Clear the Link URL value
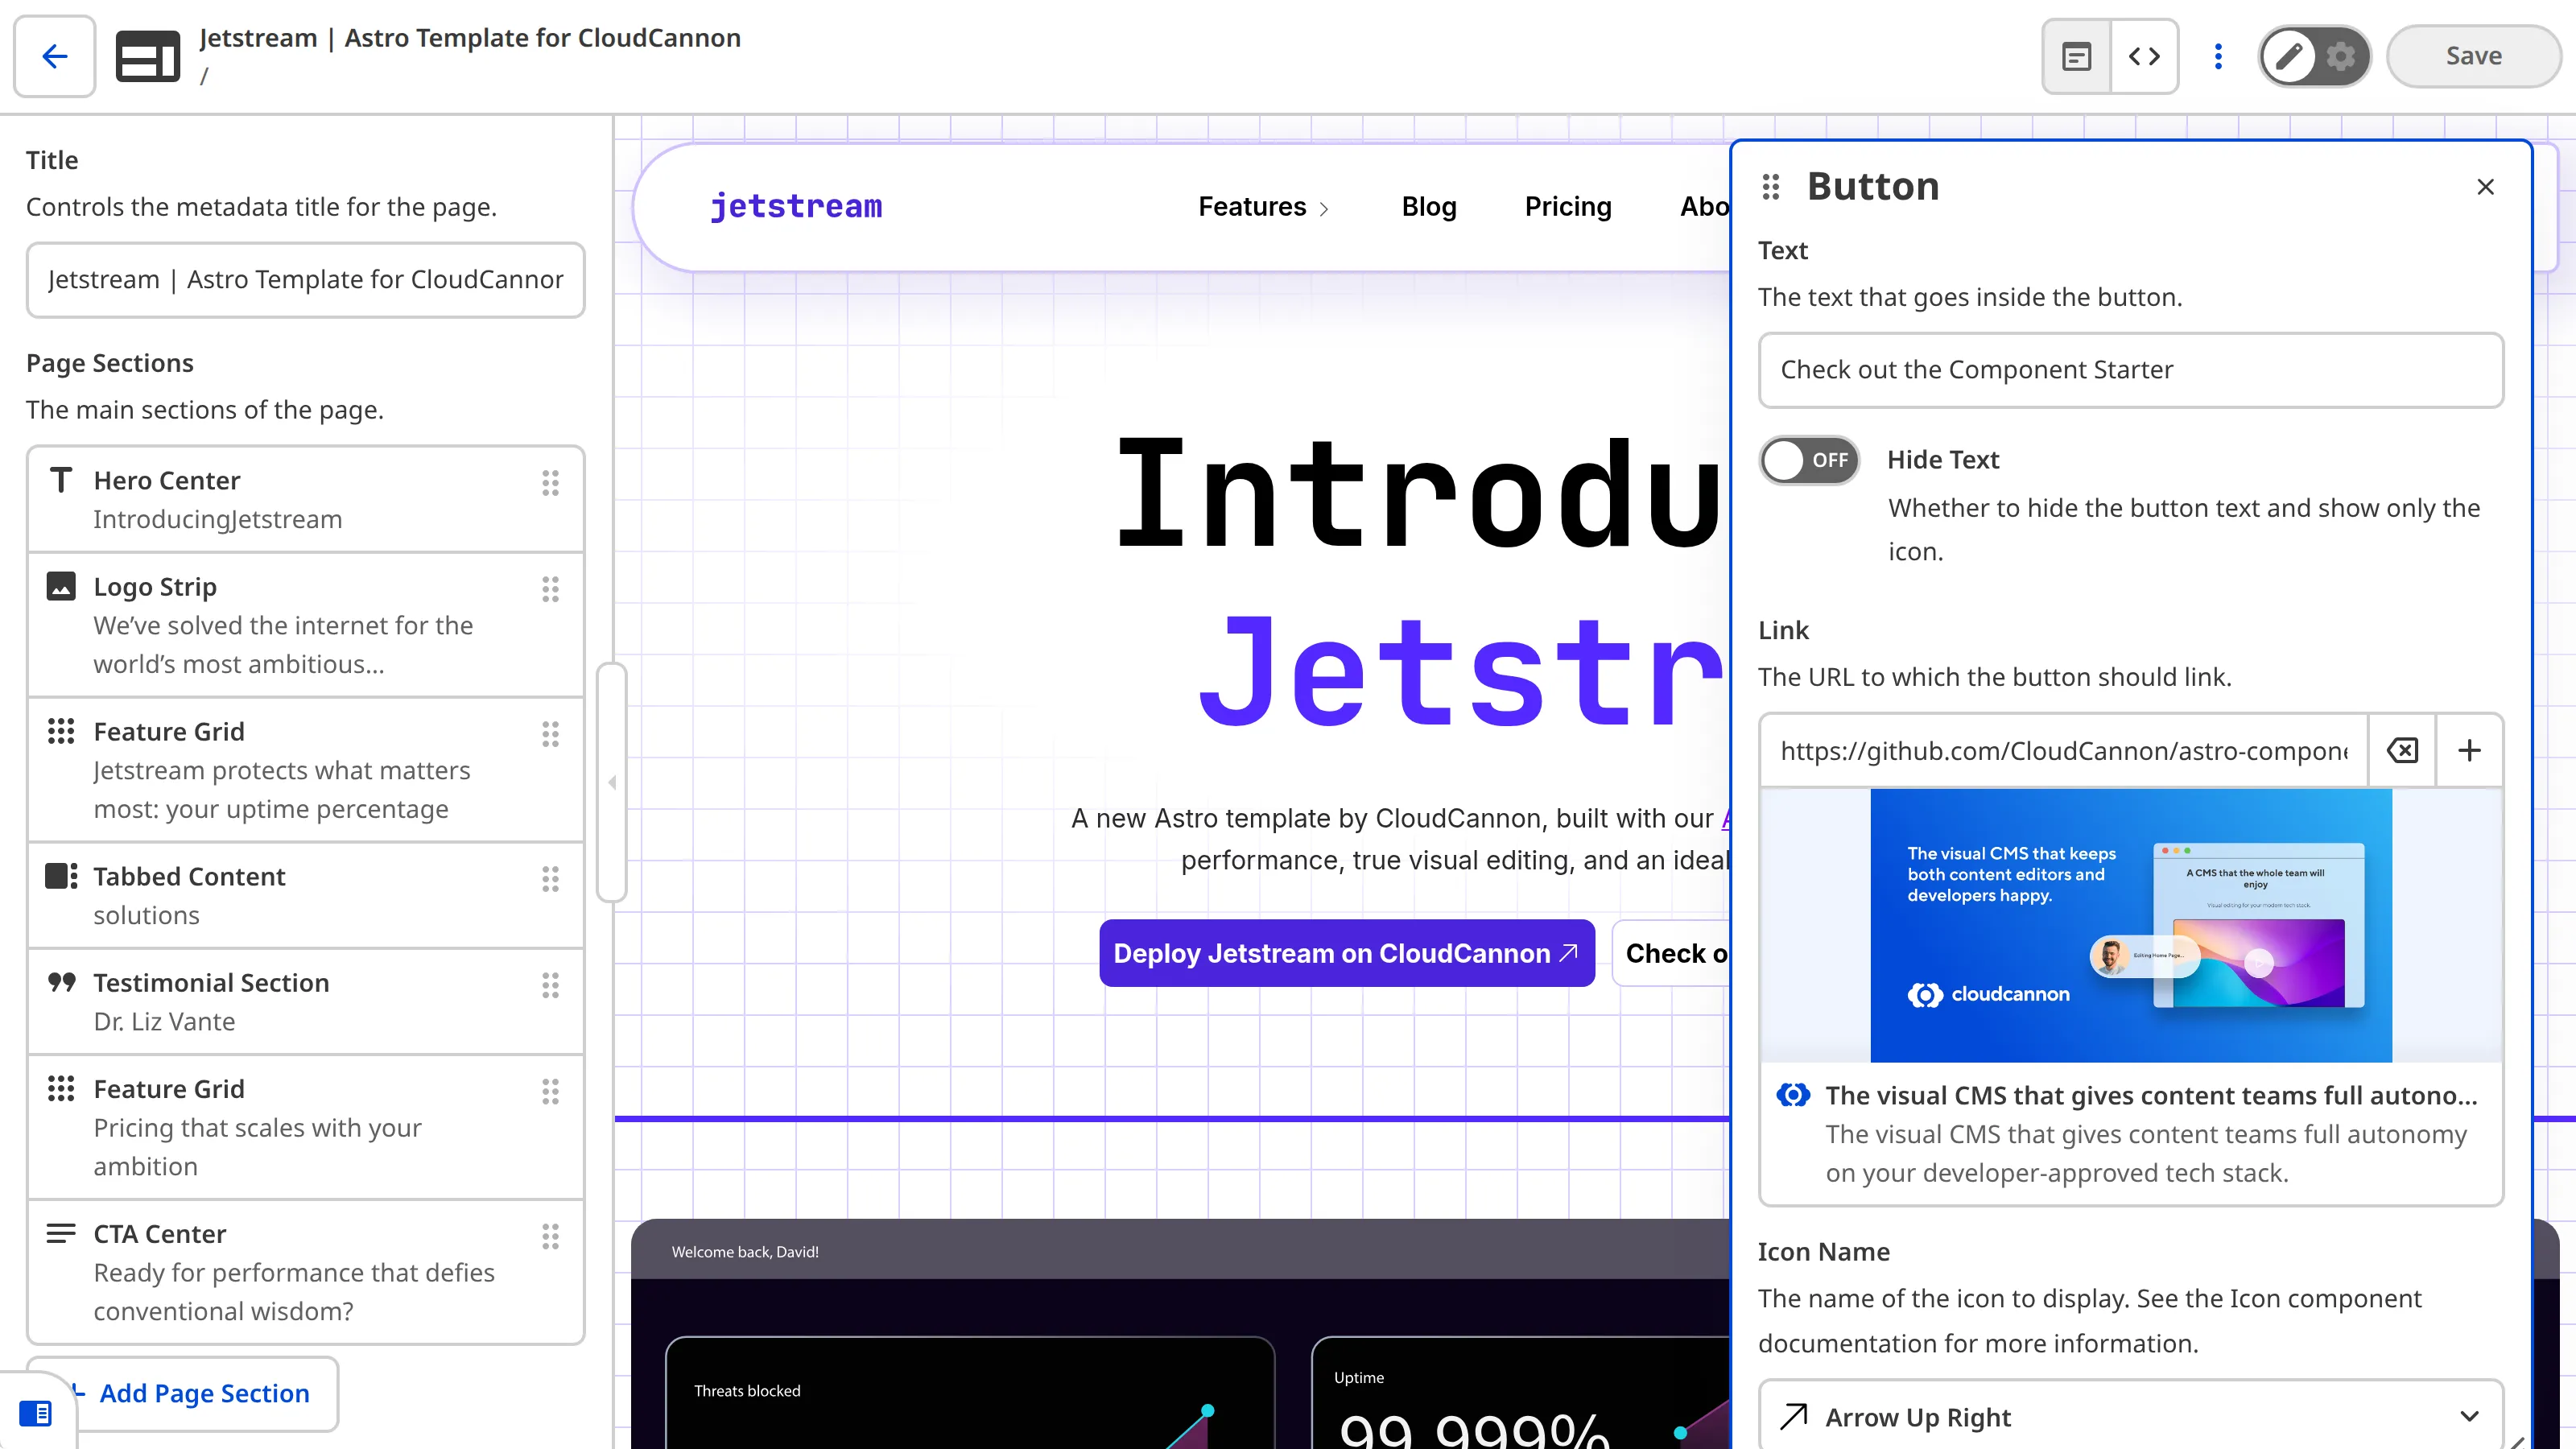The image size is (2576, 1449). [2402, 750]
